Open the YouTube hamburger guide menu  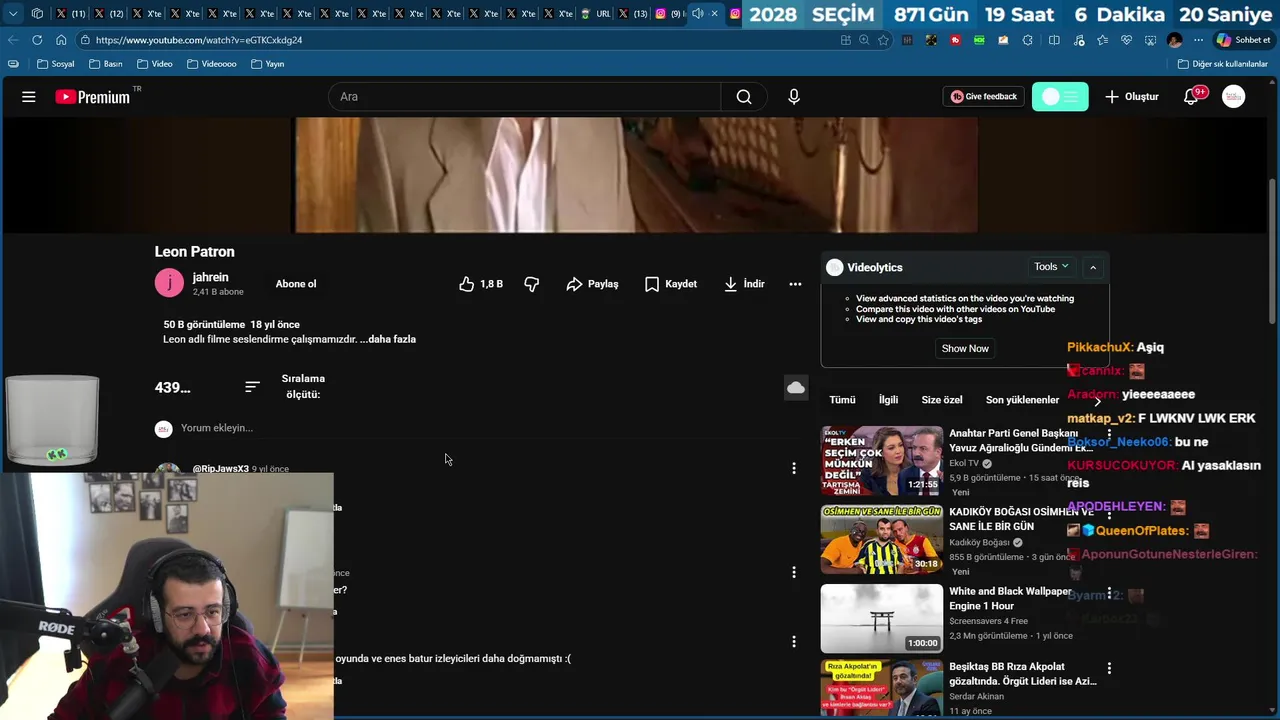pyautogui.click(x=29, y=97)
